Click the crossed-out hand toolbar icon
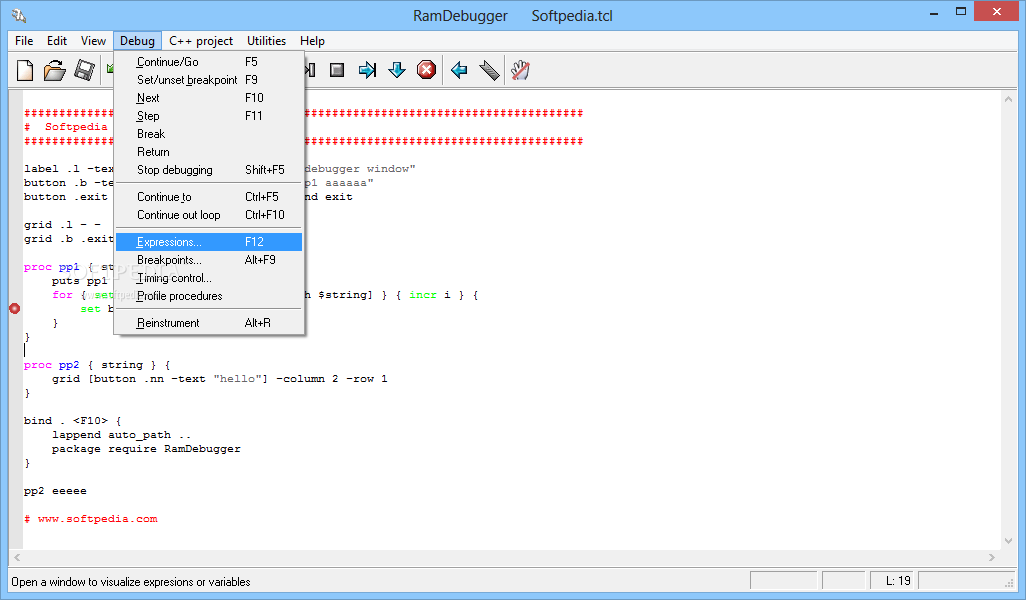Viewport: 1026px width, 600px height. tap(520, 70)
